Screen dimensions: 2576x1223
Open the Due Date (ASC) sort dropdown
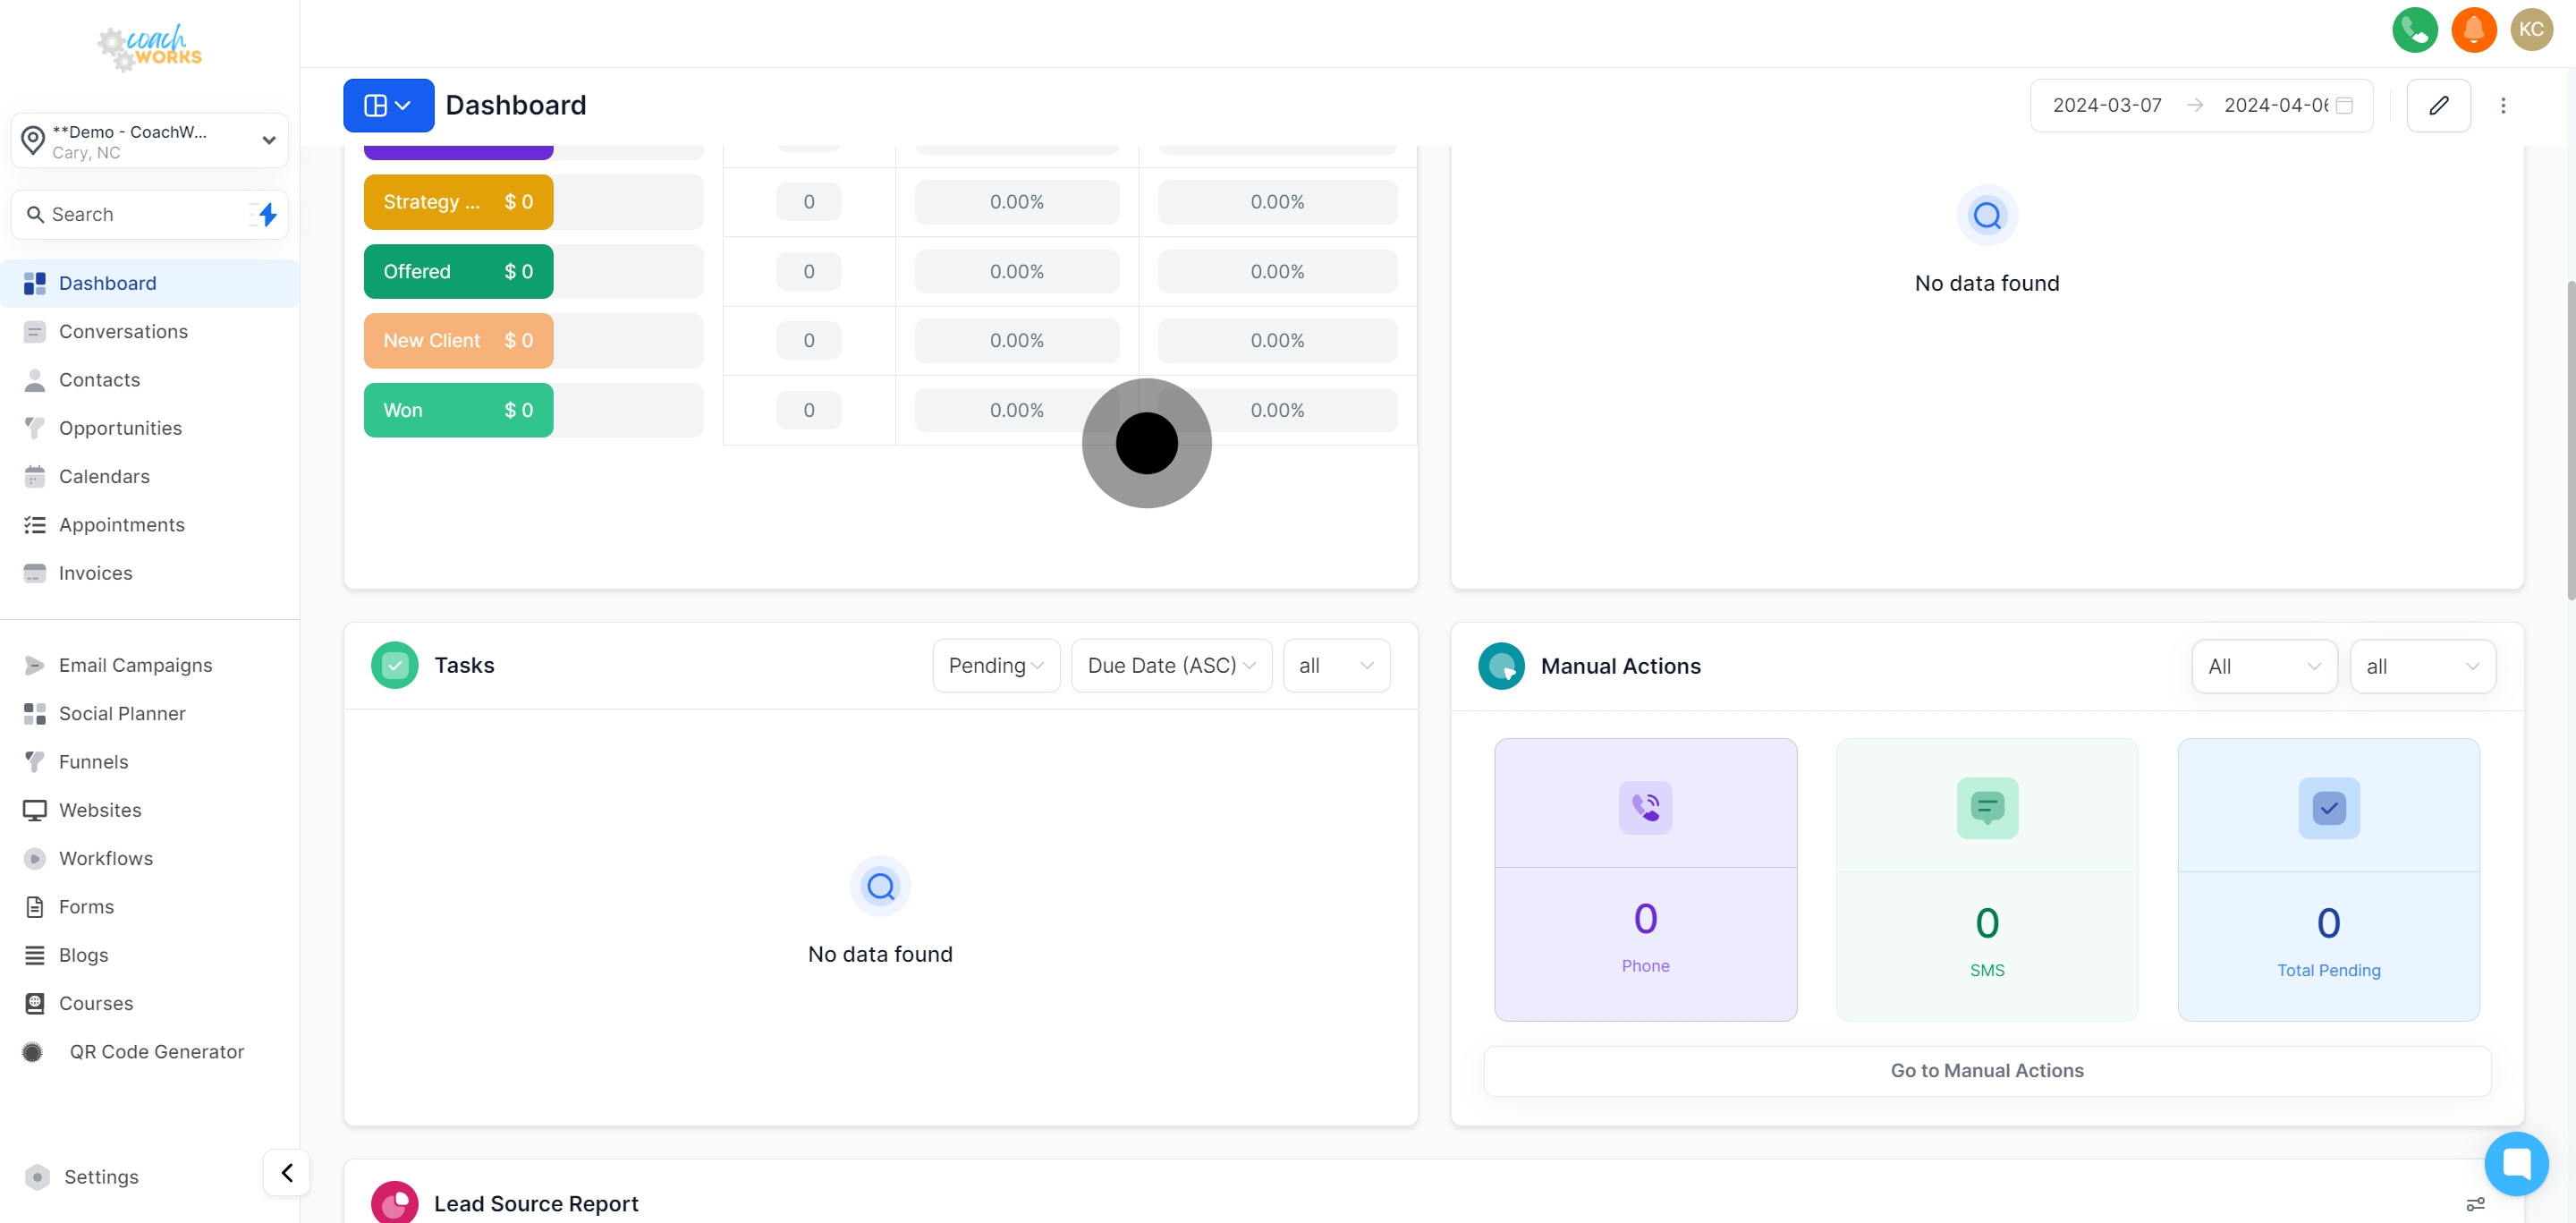tap(1170, 665)
